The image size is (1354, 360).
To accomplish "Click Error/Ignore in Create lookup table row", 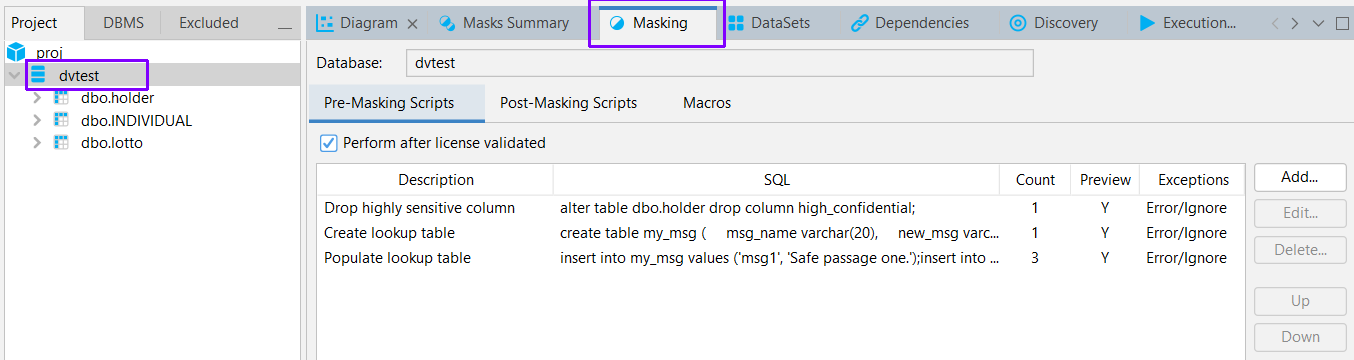I will pyautogui.click(x=1186, y=233).
